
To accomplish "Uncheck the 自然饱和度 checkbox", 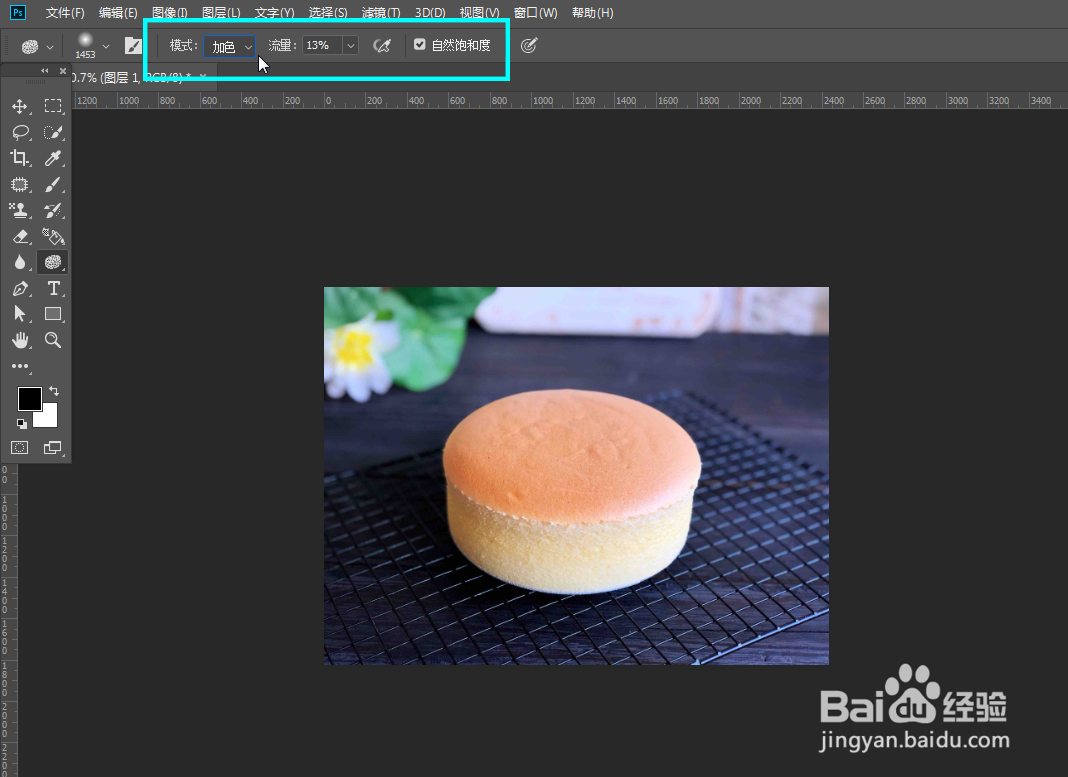I will click(420, 45).
